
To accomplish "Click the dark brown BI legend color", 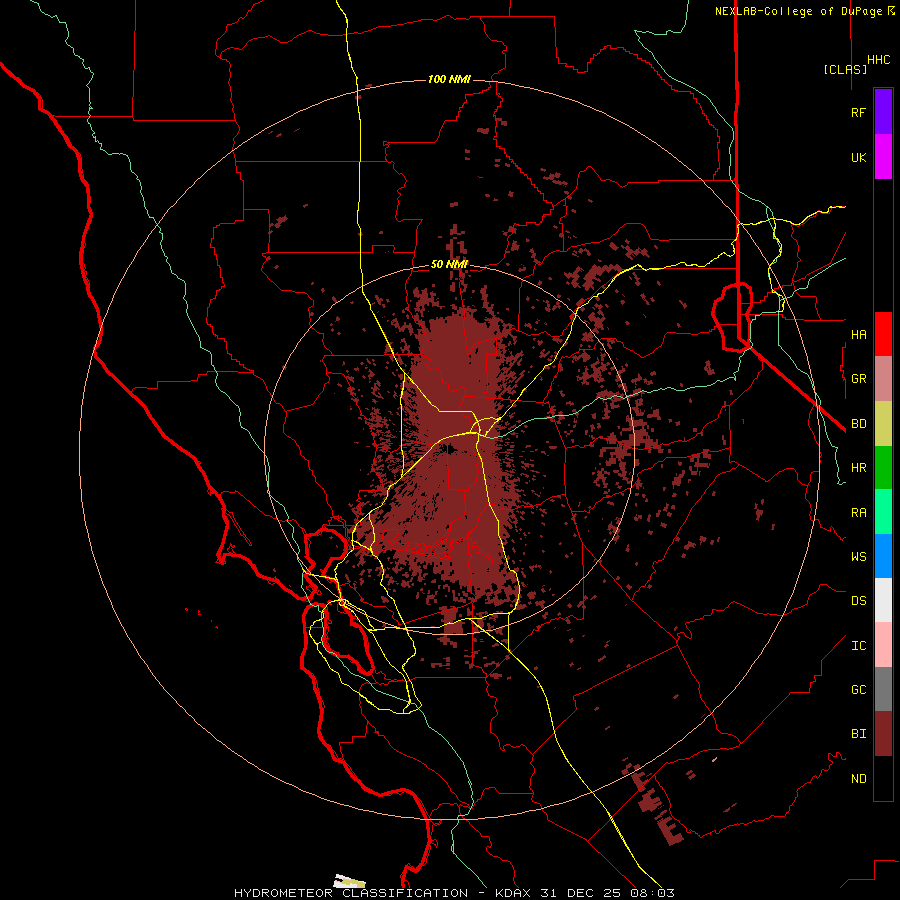I will coord(883,734).
